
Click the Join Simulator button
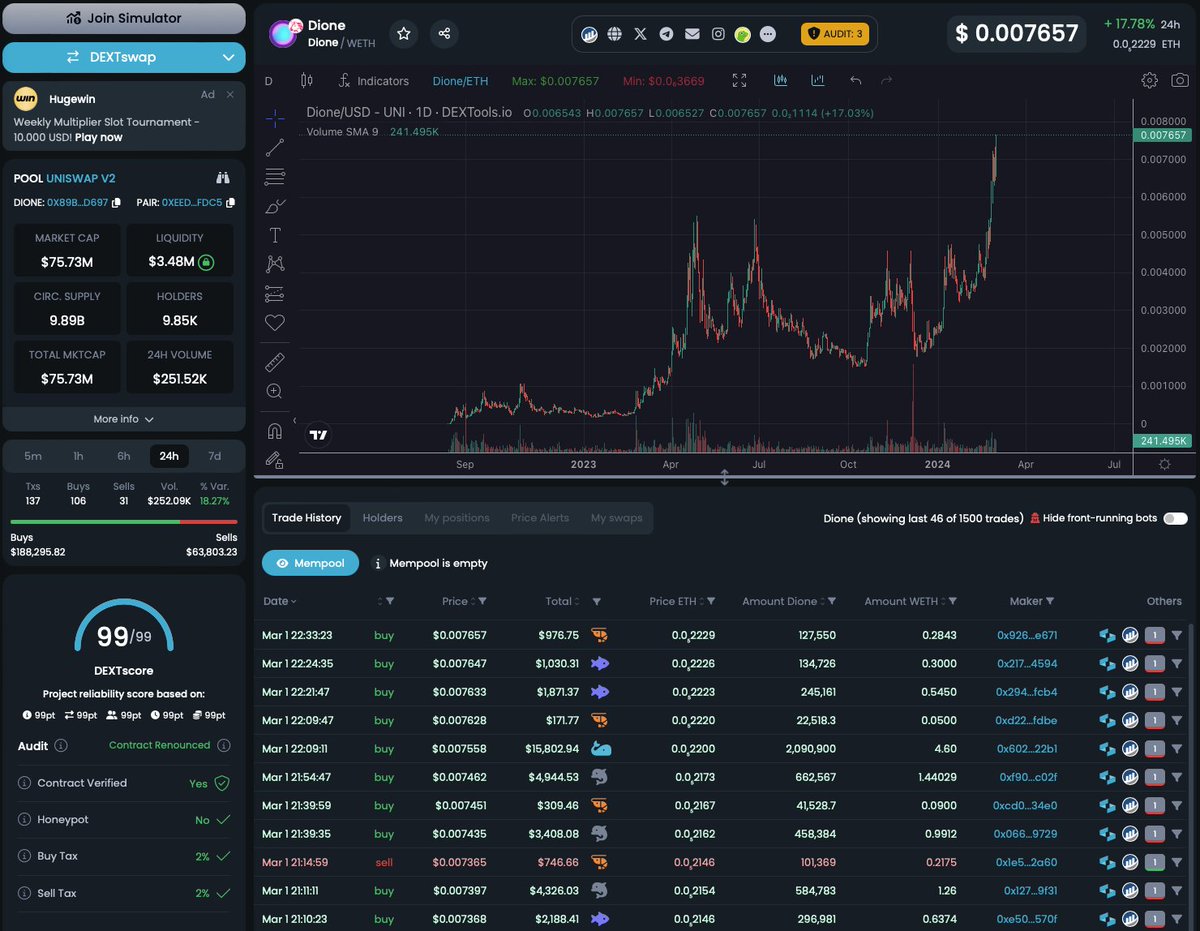(124, 18)
